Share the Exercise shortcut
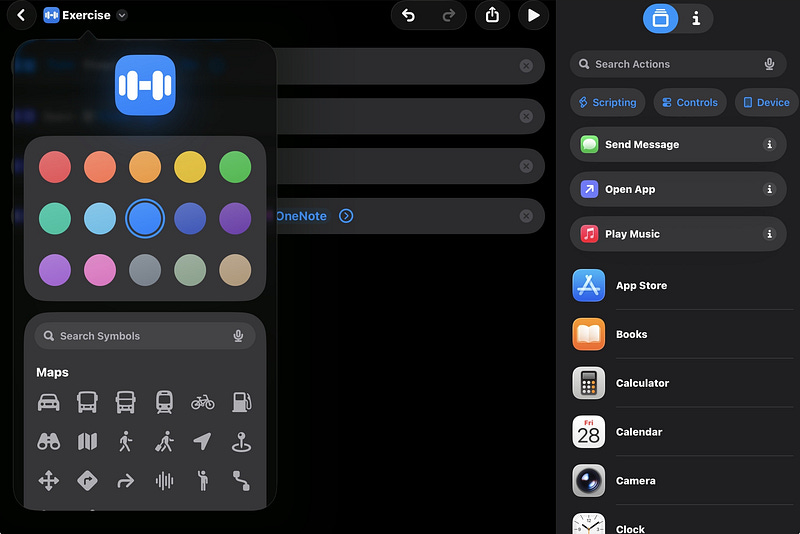Viewport: 800px width, 534px height. tap(492, 15)
